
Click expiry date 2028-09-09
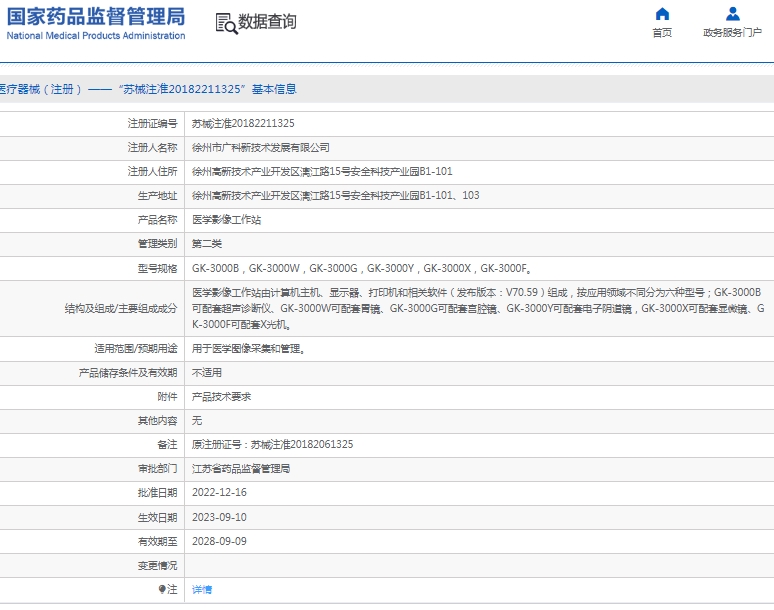[x=219, y=541]
